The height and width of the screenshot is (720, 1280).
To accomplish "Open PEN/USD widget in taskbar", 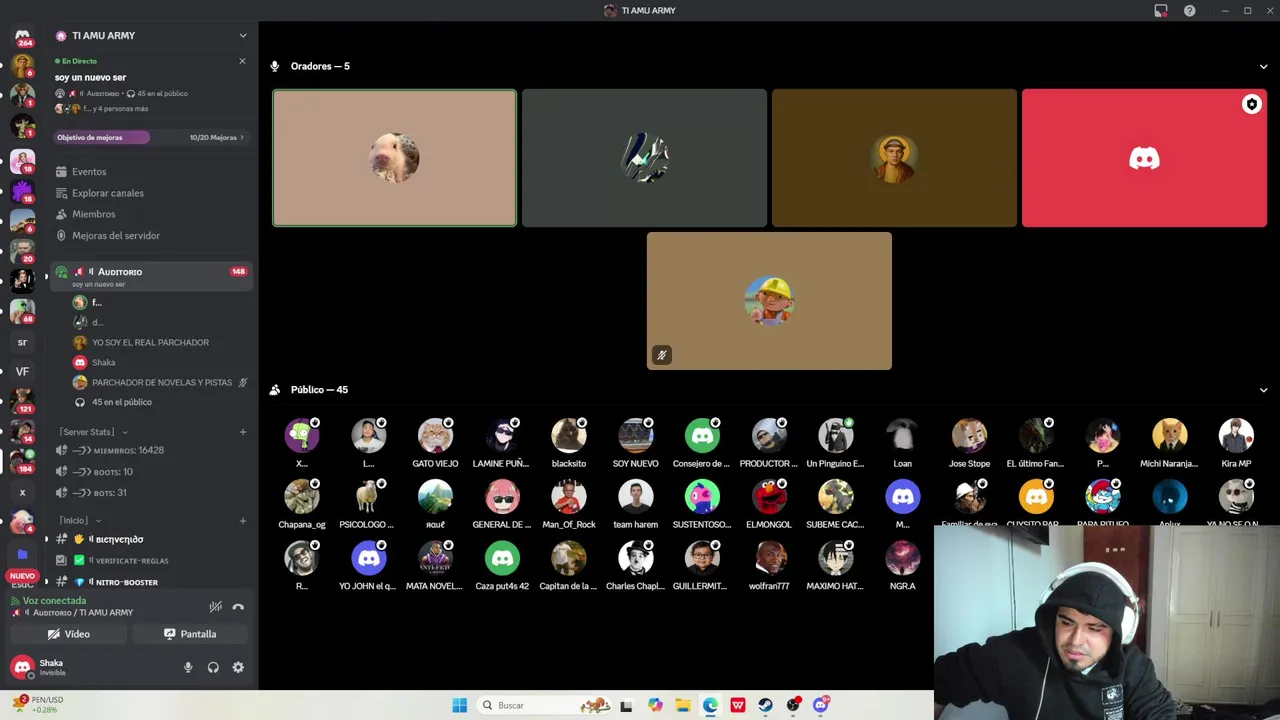I will click(38, 704).
